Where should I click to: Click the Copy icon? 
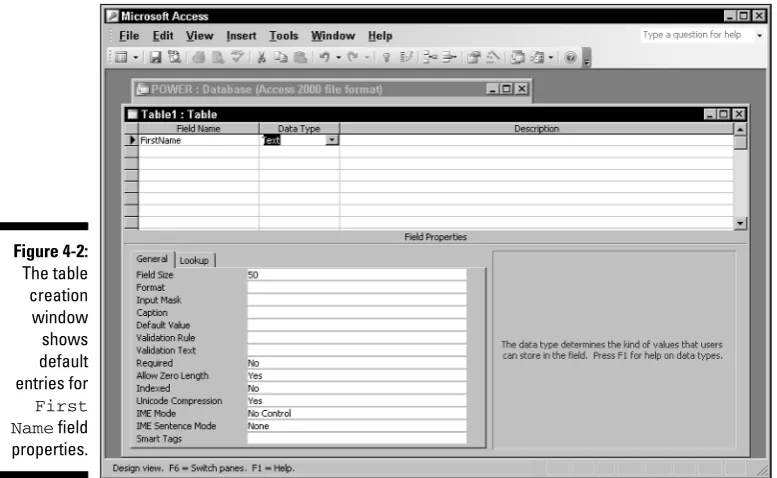(x=280, y=57)
